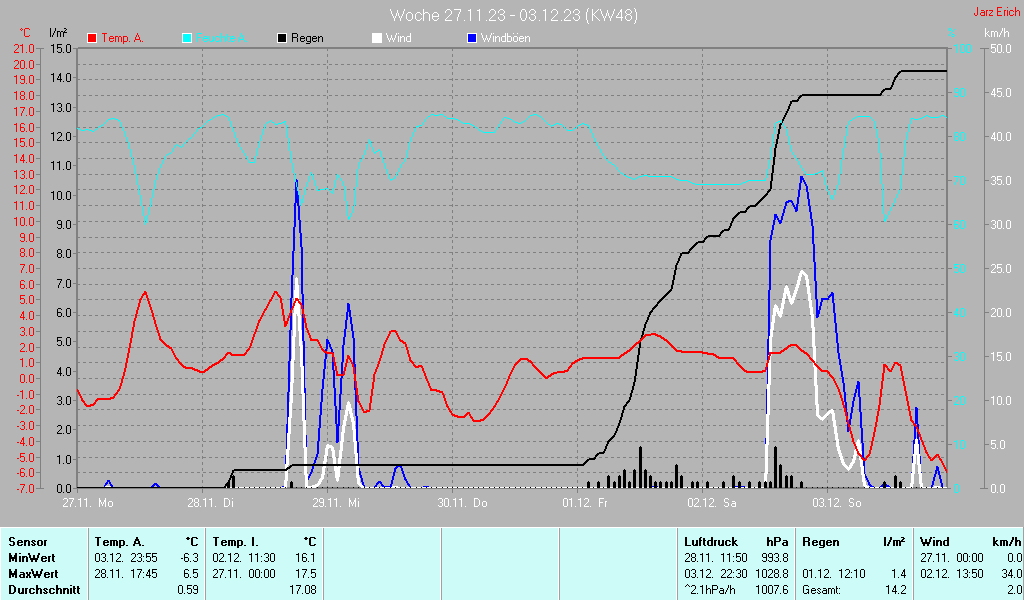Click the 21.0 temperature axis value
The width and height of the screenshot is (1024, 600).
tap(24, 49)
